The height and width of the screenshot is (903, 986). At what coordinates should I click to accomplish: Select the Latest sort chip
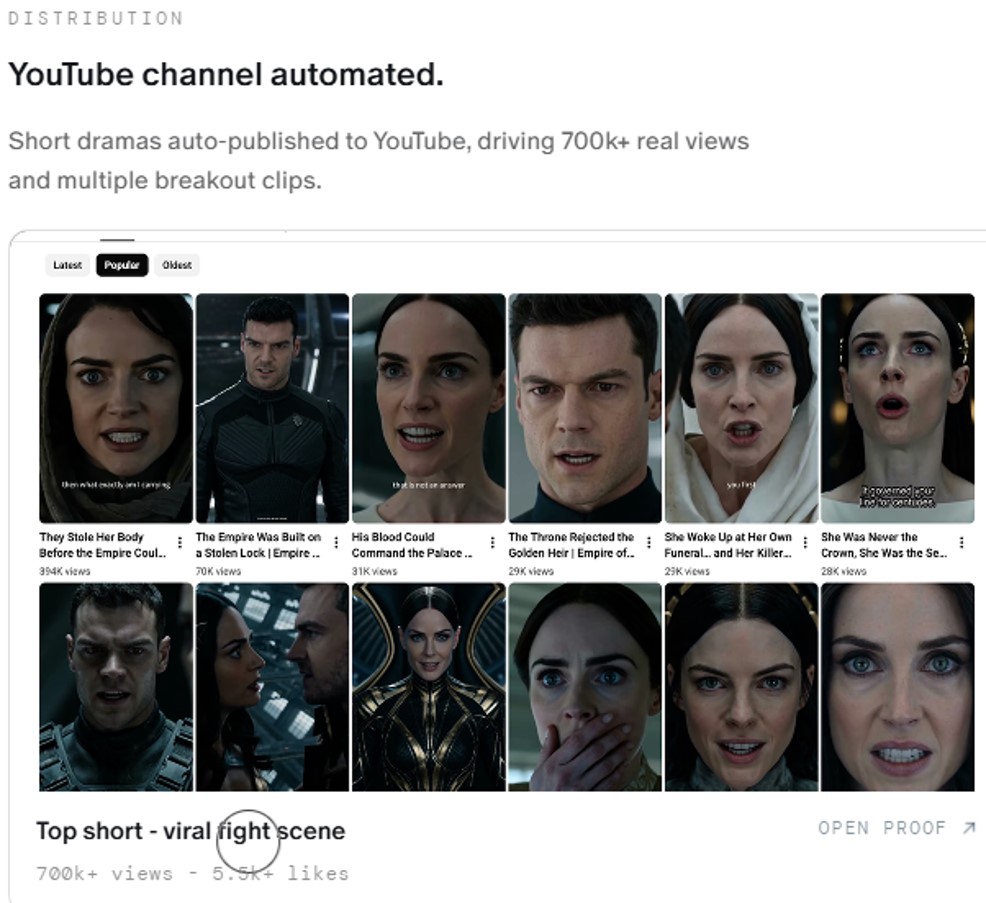(67, 265)
